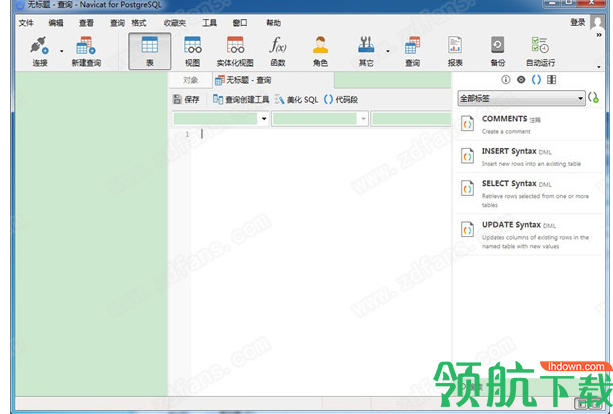Expand the Others (其它) dropdown arrow
This screenshot has width=613, height=414.
click(x=388, y=51)
